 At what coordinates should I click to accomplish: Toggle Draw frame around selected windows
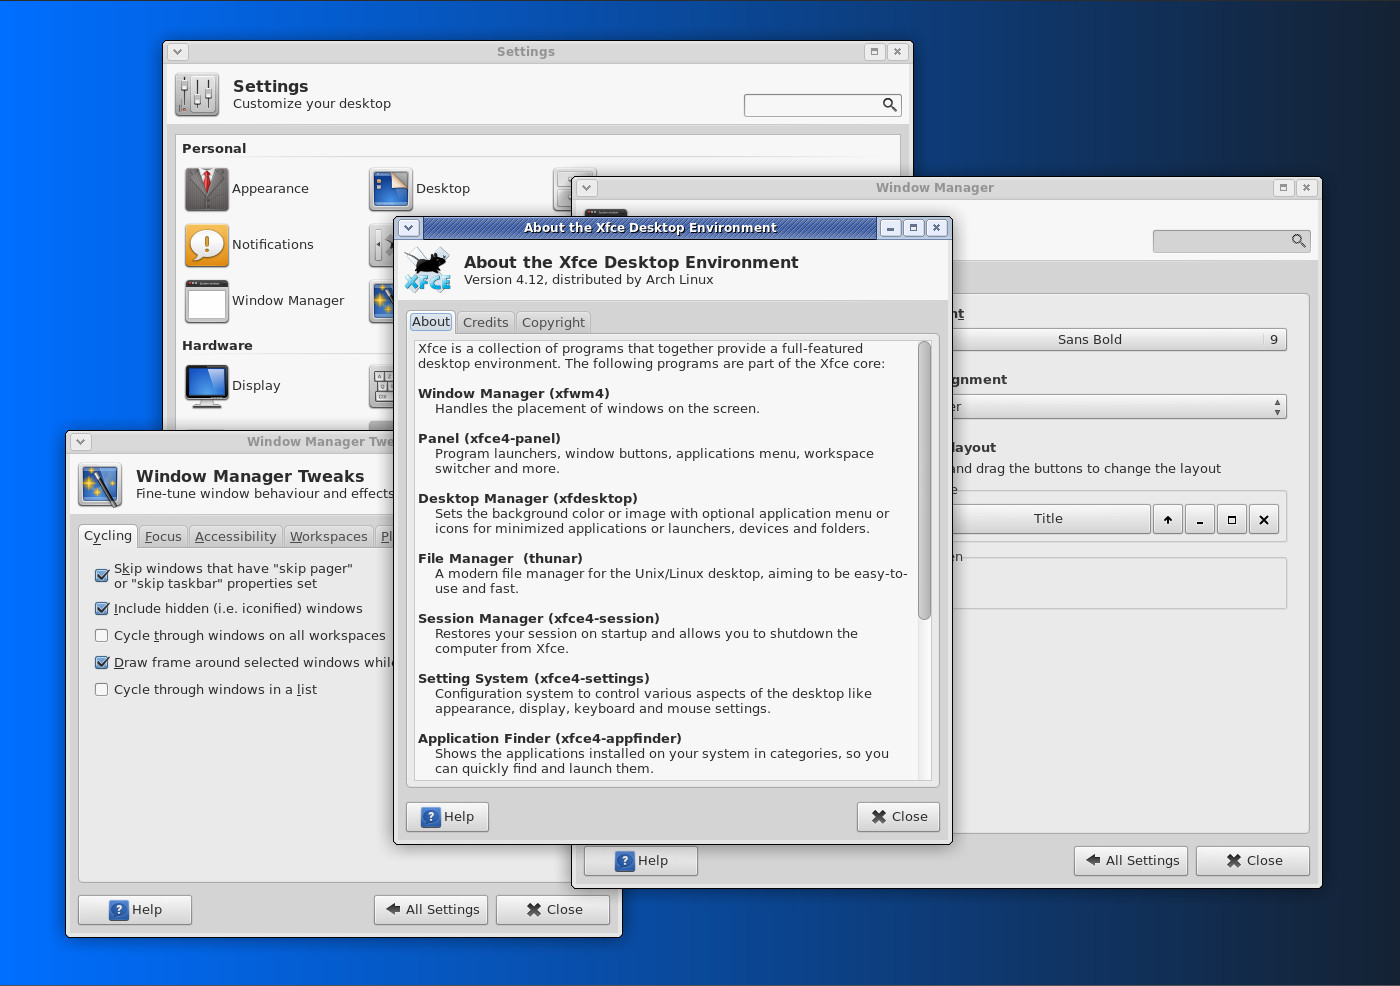pyautogui.click(x=102, y=663)
